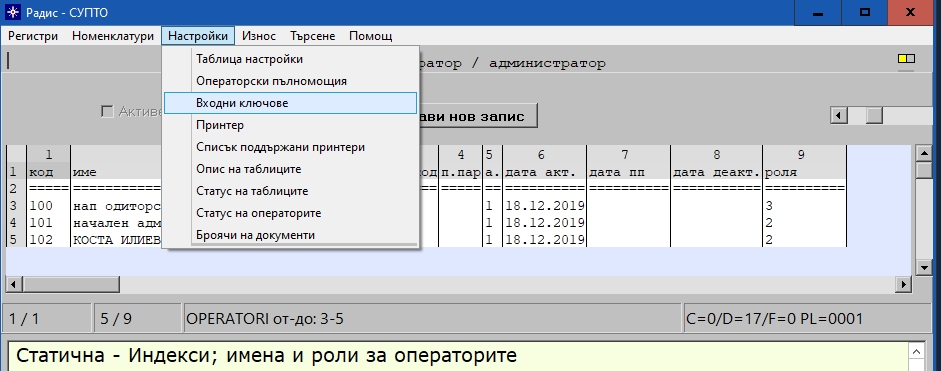Close the open Настройки menu
941x371 pixels.
pos(198,36)
